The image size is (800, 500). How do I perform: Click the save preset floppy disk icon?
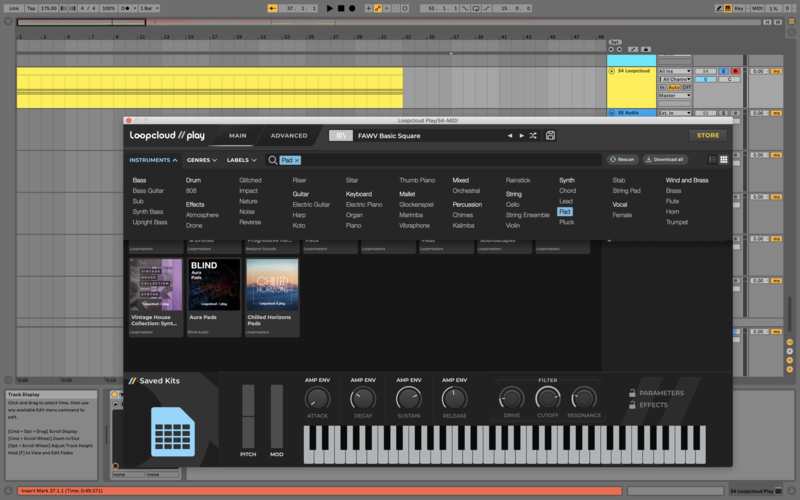(550, 135)
